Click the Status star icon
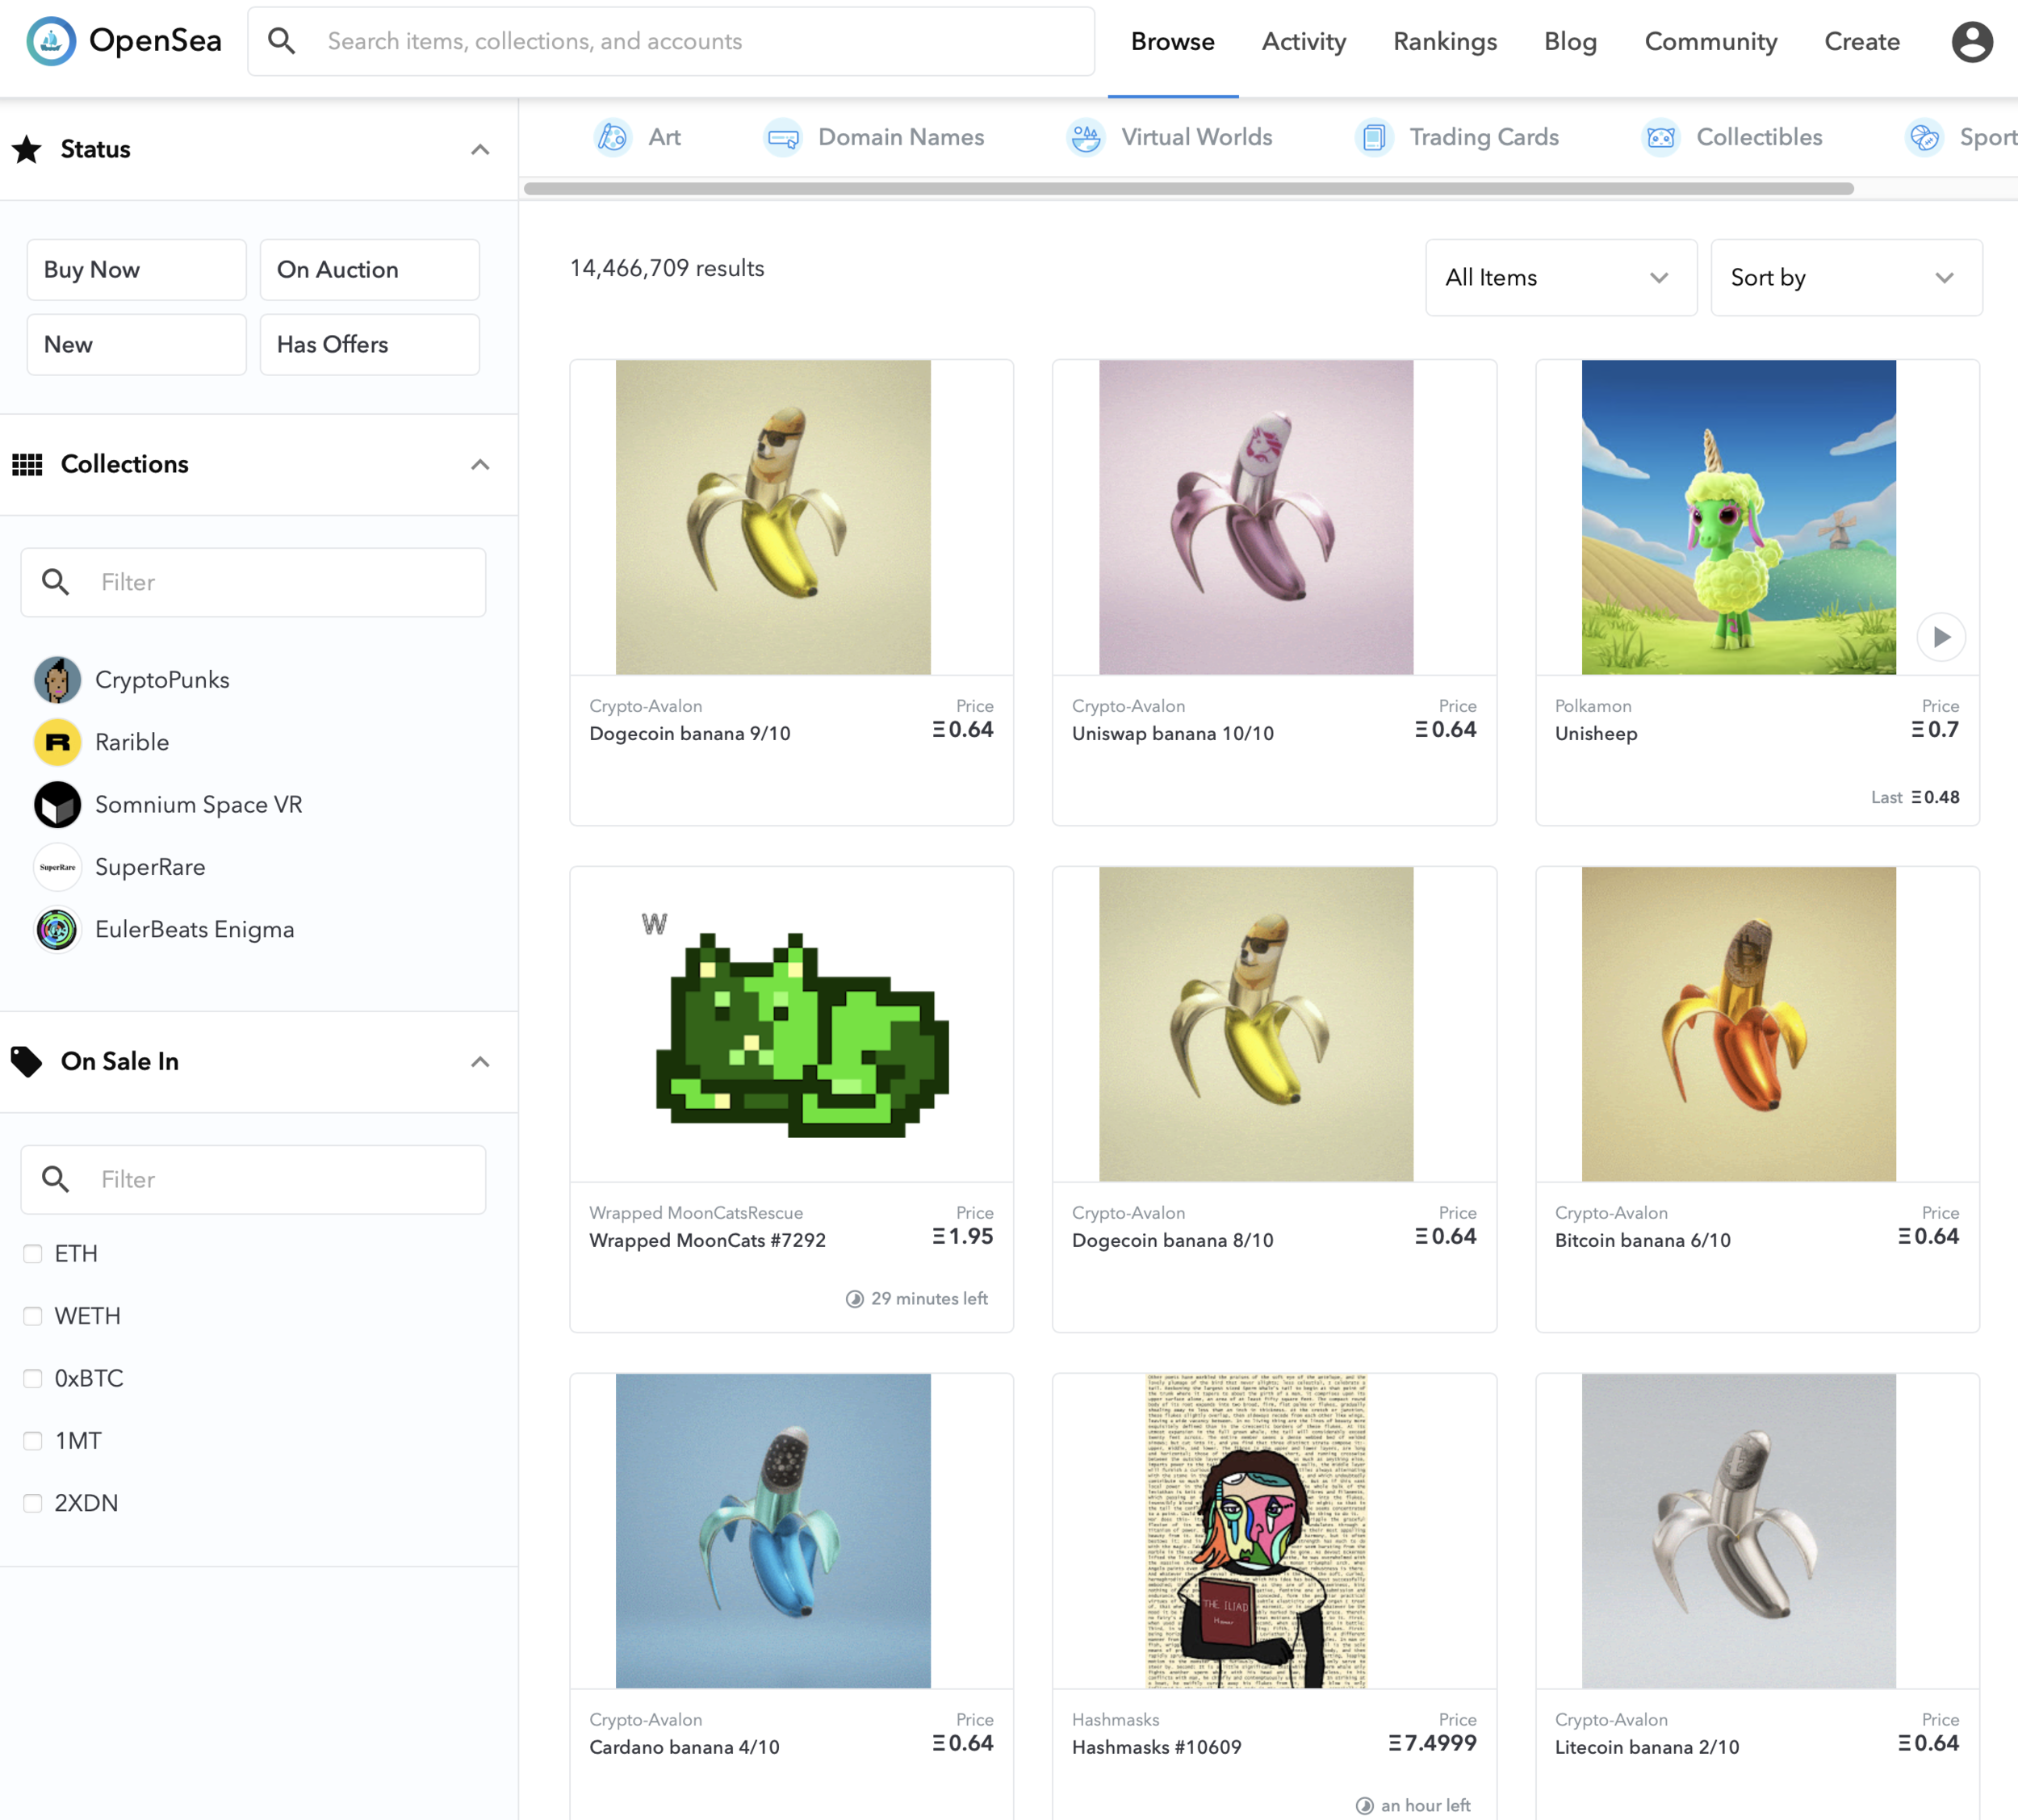The width and height of the screenshot is (2018, 1820). point(27,149)
